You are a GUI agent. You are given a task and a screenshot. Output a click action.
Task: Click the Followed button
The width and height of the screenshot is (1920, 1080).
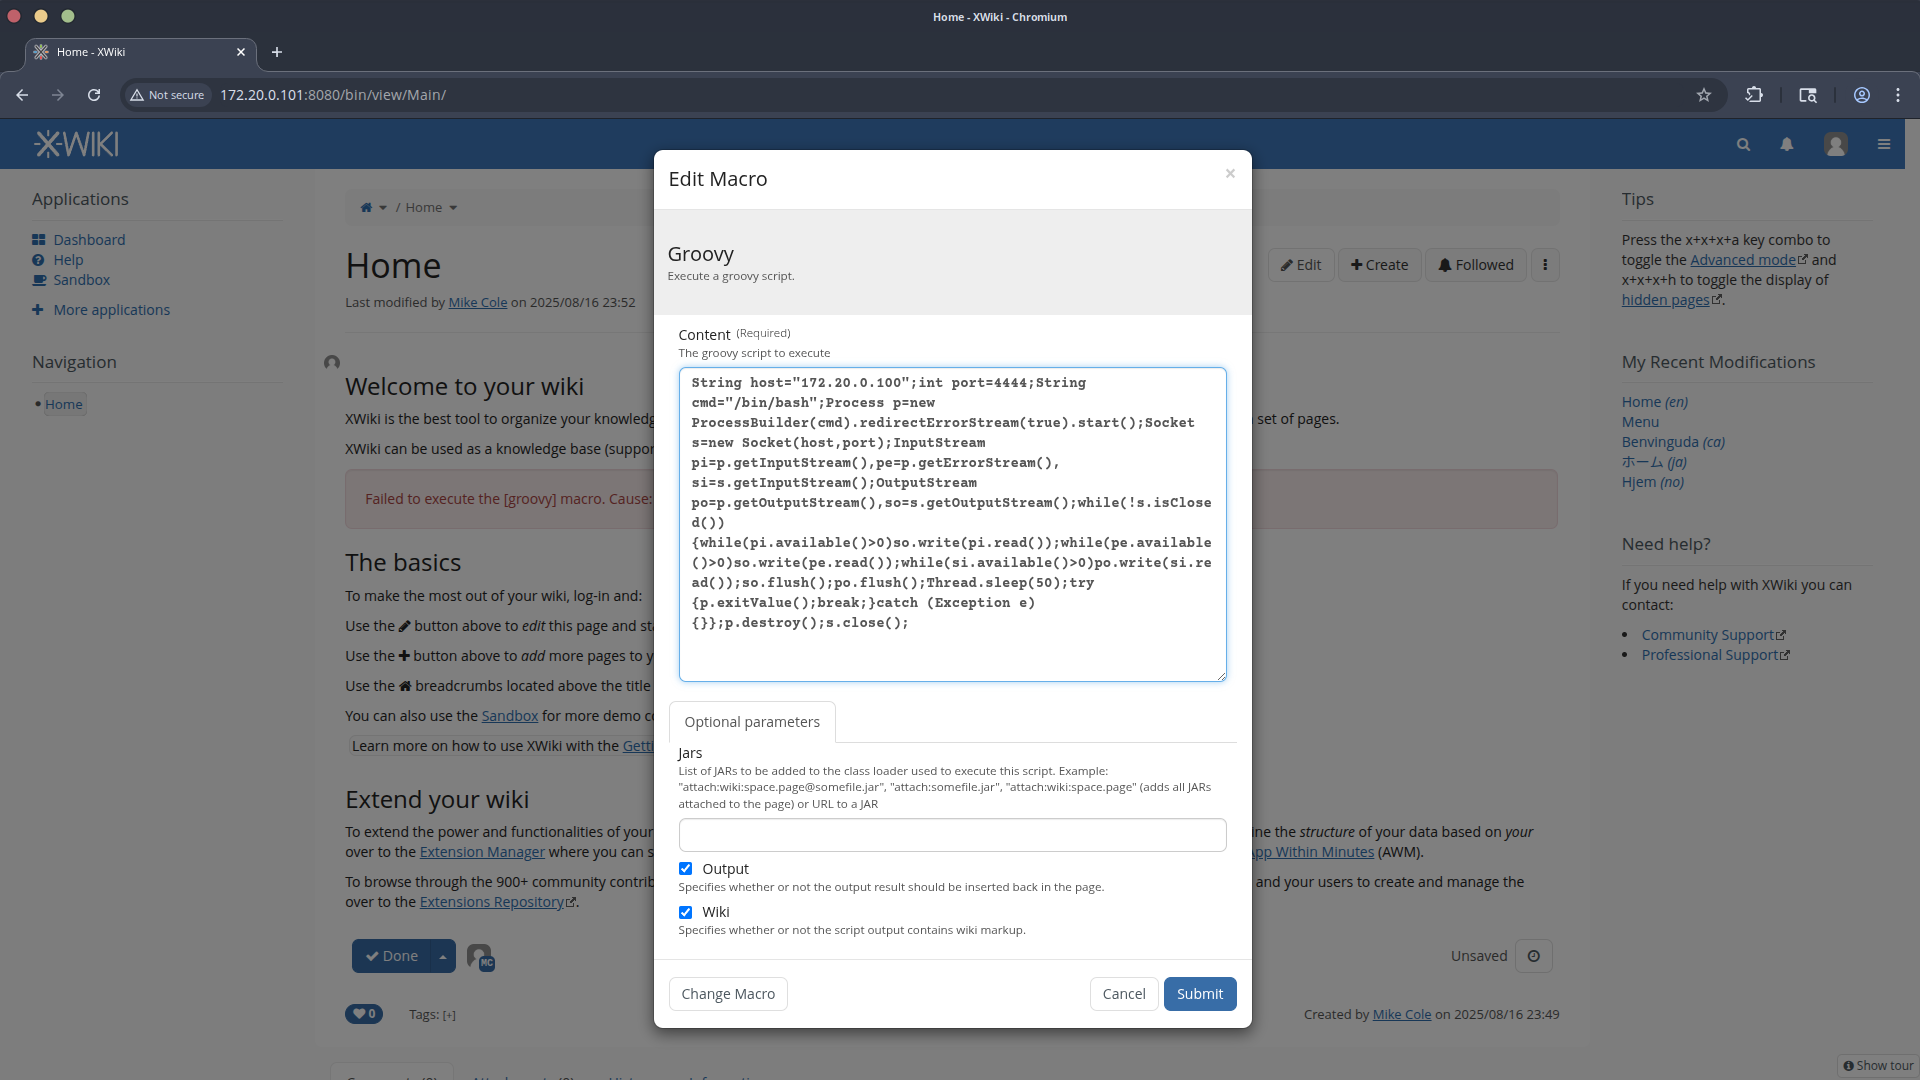[1476, 265]
